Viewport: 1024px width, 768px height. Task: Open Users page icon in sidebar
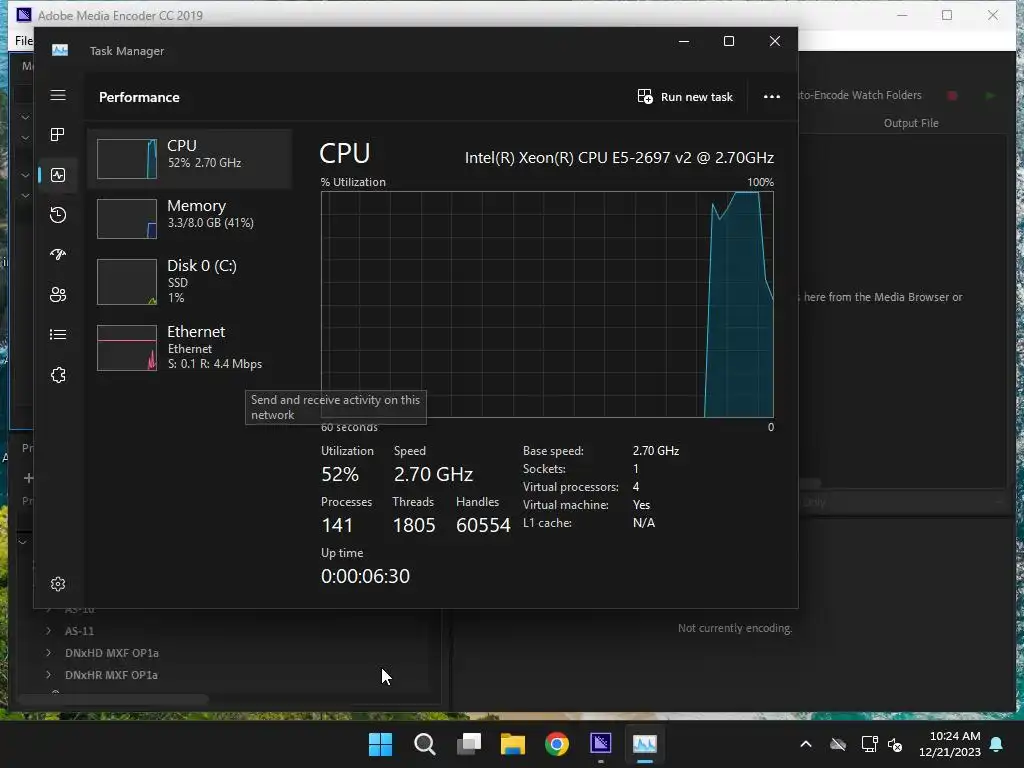click(x=58, y=295)
